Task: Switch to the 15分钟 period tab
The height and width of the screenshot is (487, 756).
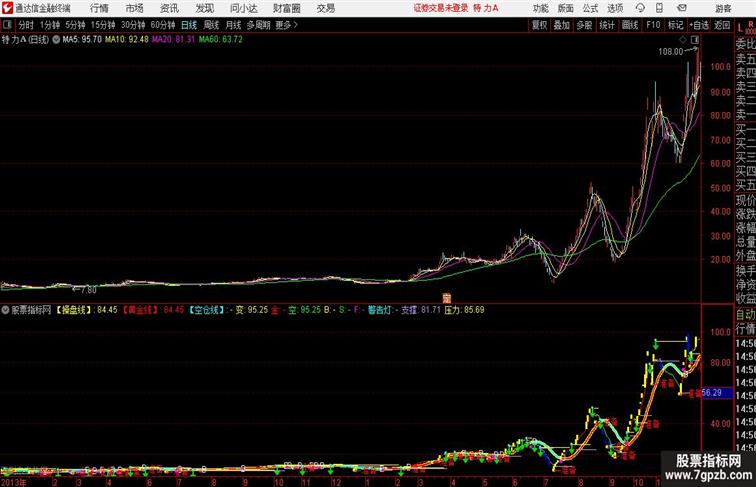Action: [x=103, y=25]
